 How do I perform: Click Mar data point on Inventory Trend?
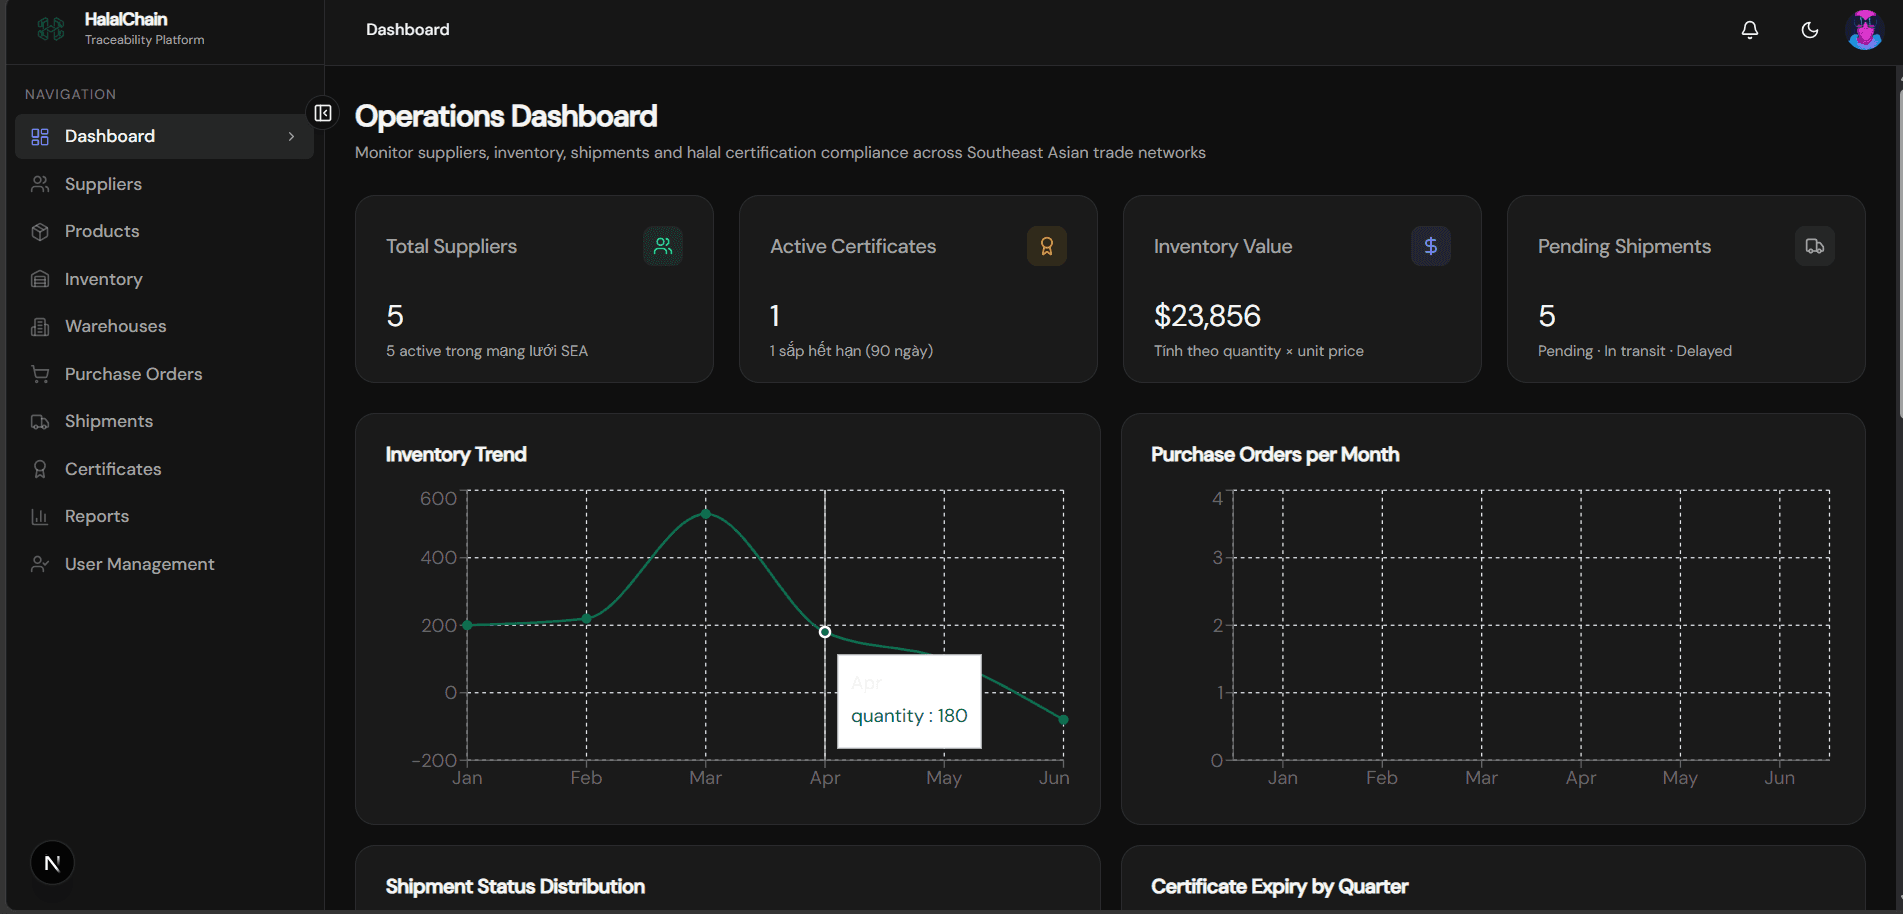click(x=706, y=514)
